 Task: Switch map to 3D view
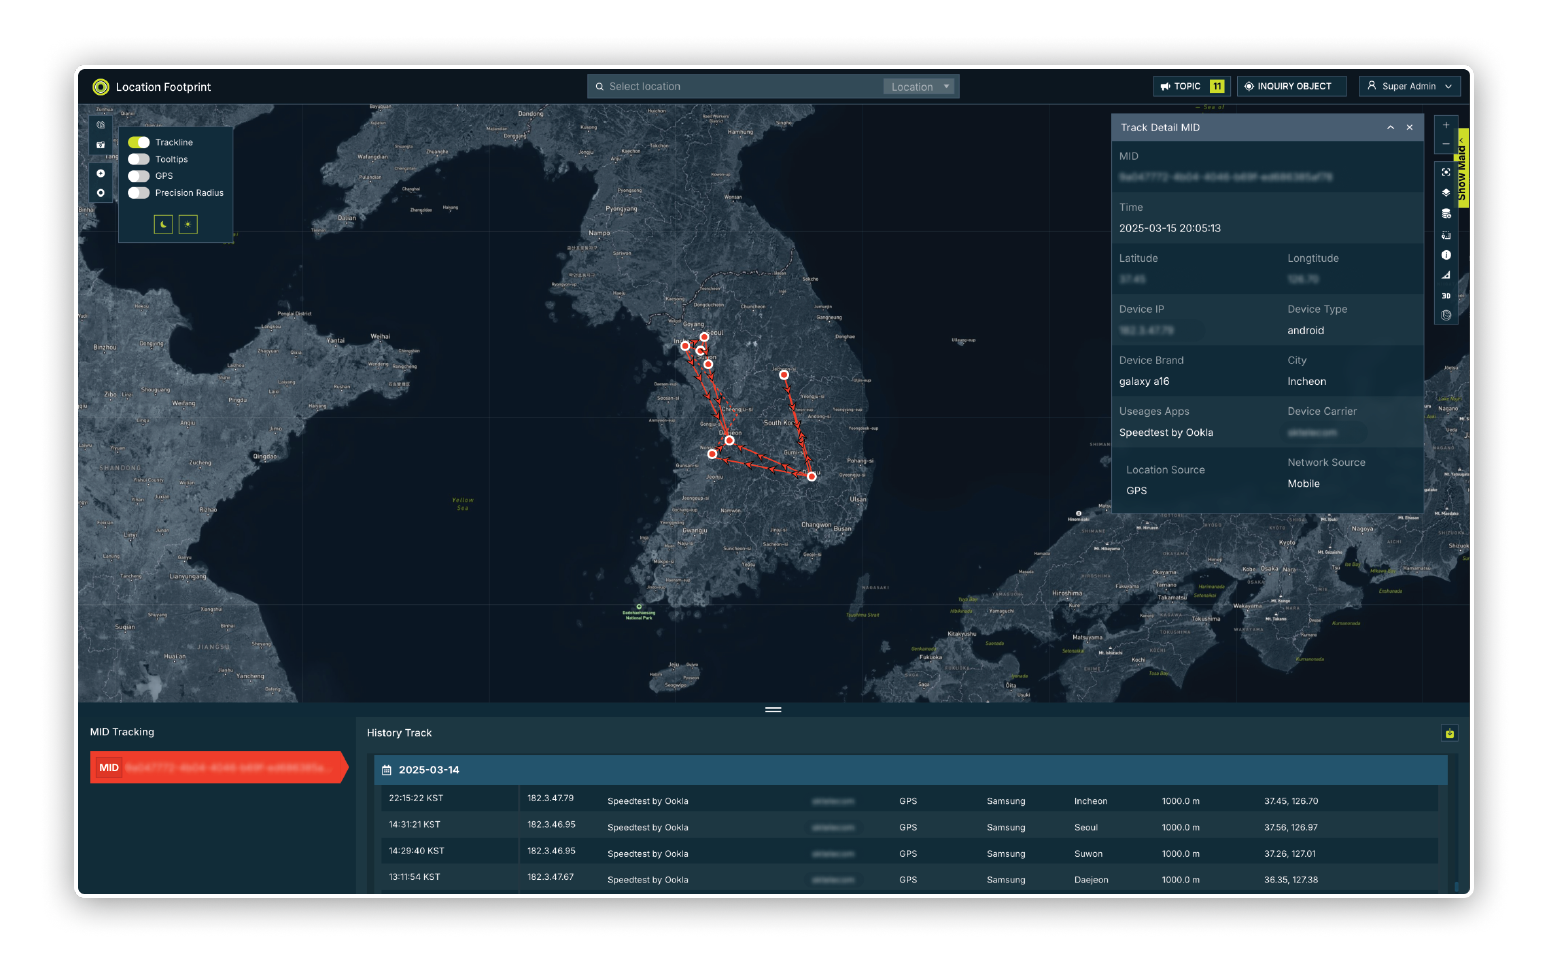click(1446, 296)
